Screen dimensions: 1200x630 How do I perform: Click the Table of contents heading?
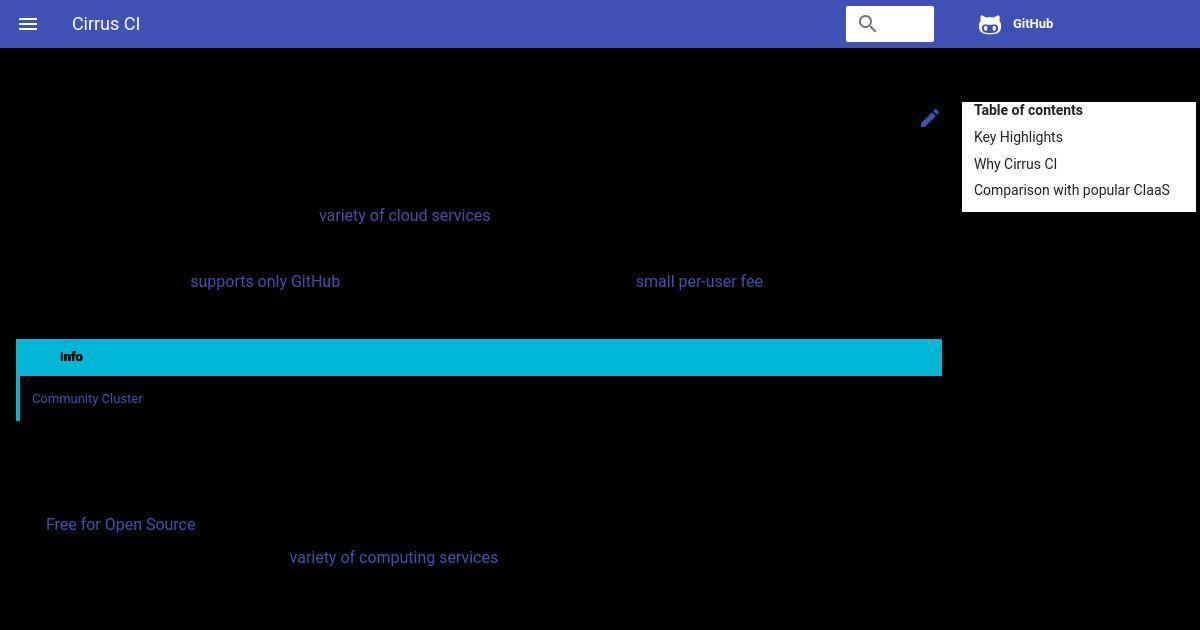click(1028, 110)
